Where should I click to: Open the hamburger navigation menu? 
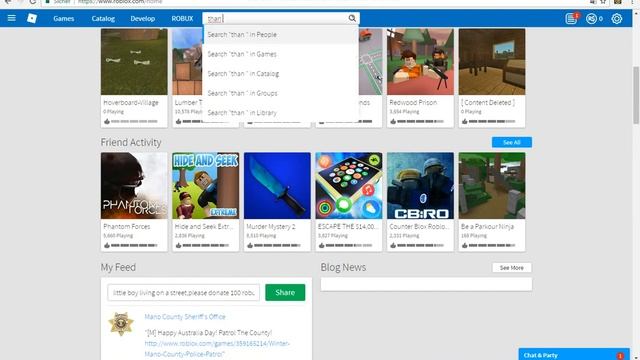point(11,18)
